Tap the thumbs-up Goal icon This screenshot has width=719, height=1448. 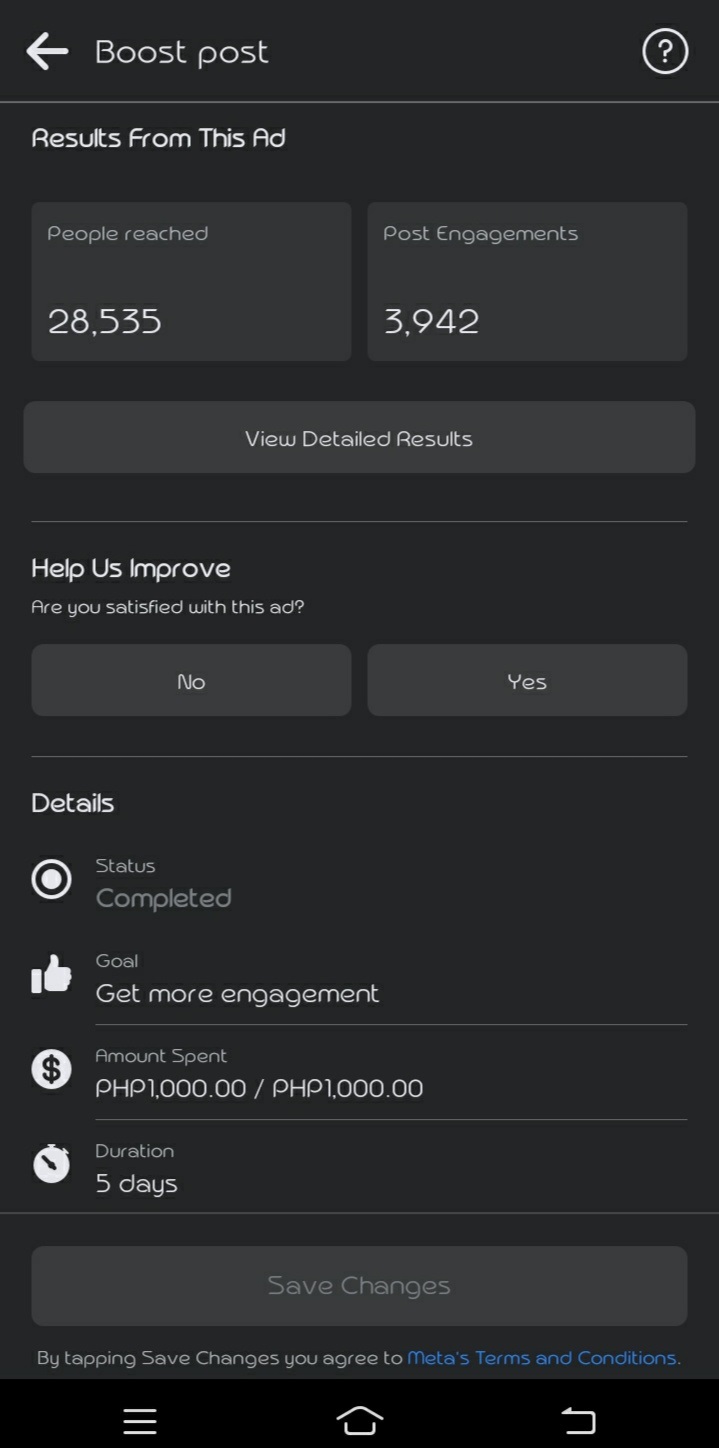(51, 974)
